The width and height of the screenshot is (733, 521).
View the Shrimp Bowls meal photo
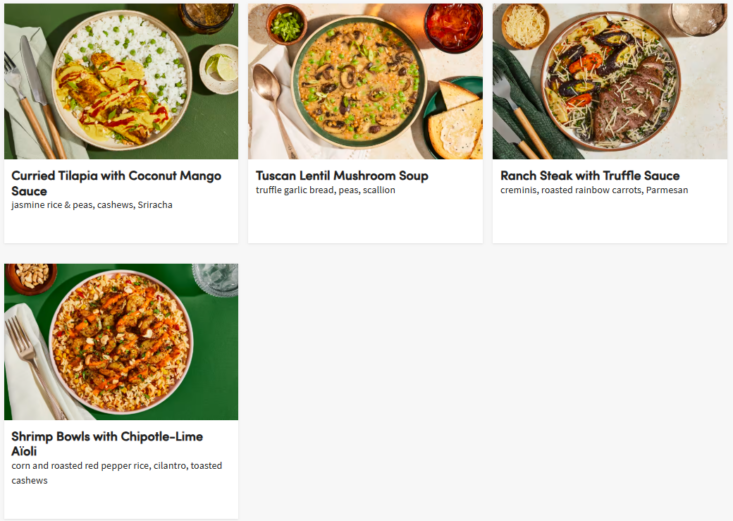121,341
